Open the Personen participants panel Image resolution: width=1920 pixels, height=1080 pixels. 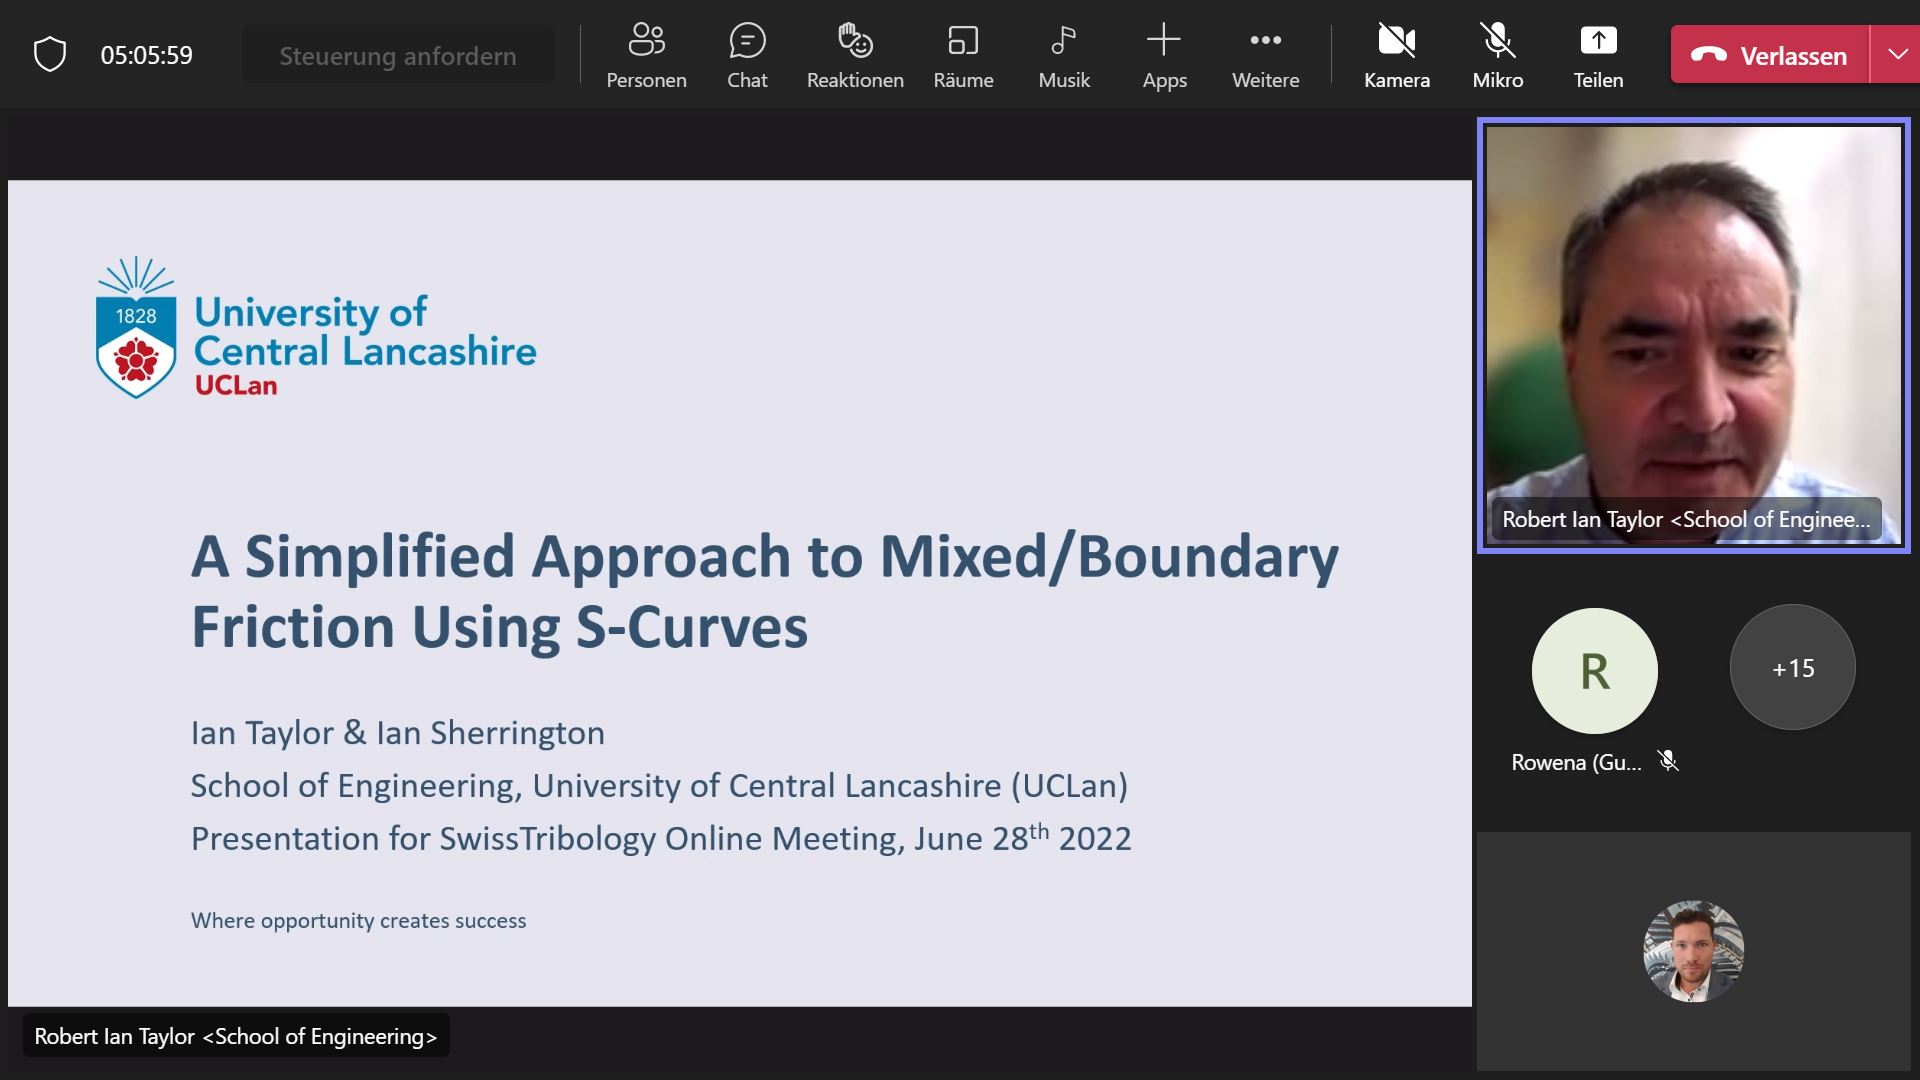[646, 56]
